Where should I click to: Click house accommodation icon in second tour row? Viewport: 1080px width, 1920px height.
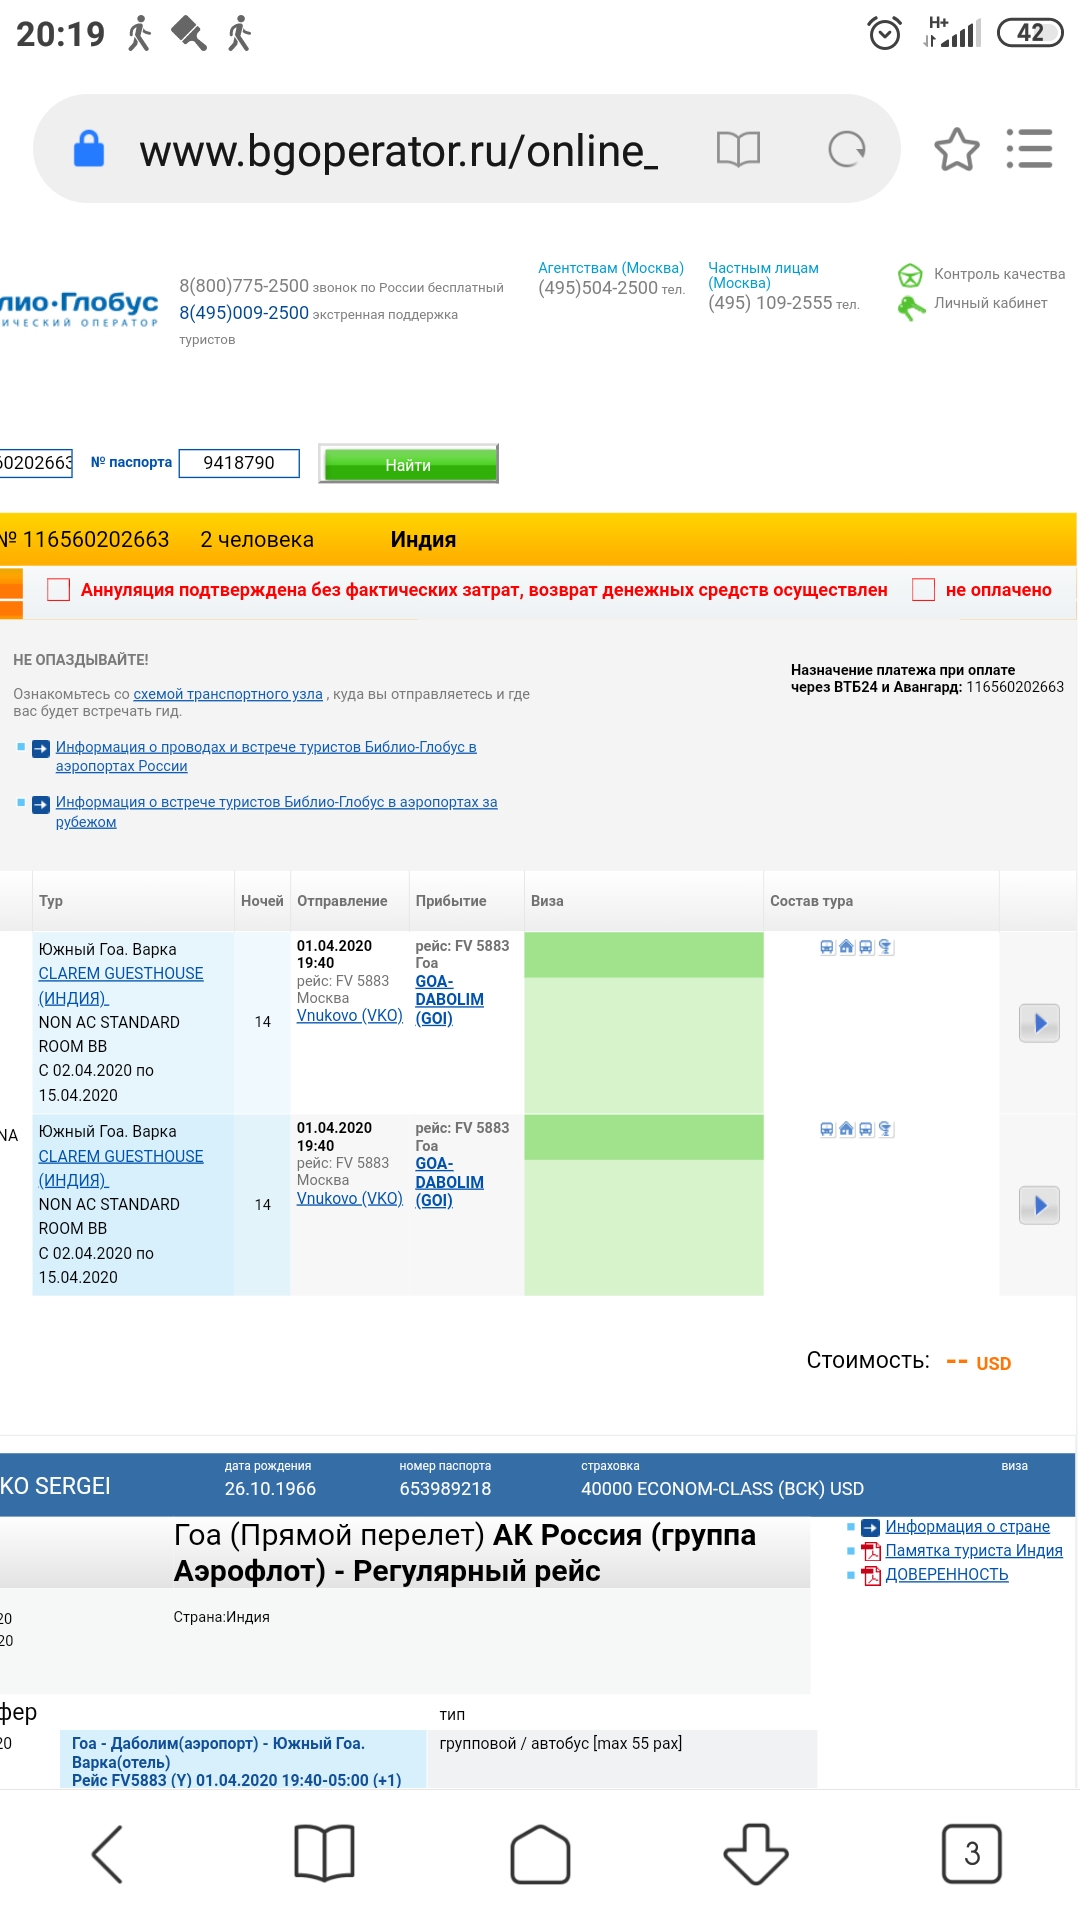(x=847, y=1129)
